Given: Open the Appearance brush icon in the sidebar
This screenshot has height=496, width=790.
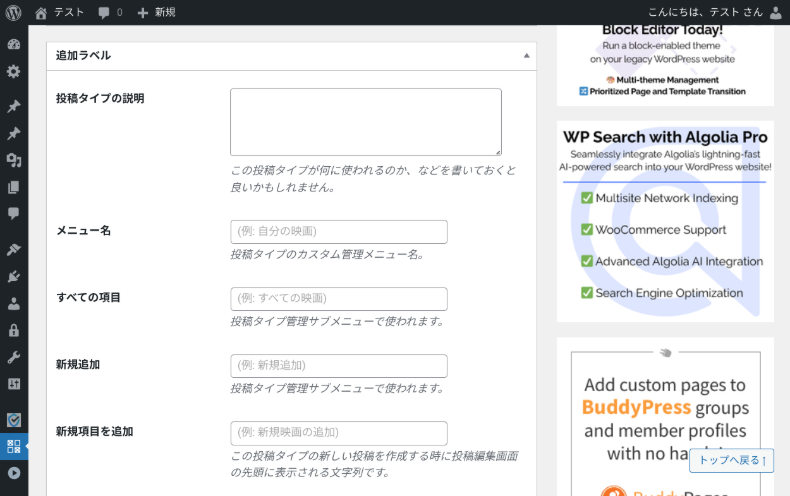Looking at the screenshot, I should coord(14,250).
